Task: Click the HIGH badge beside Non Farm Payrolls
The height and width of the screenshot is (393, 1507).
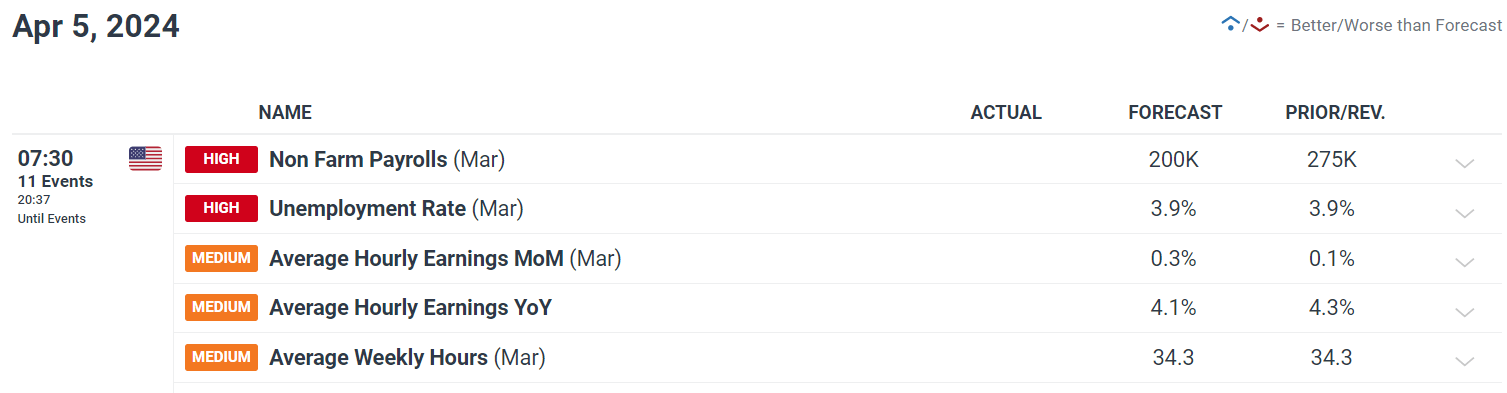Action: click(222, 159)
